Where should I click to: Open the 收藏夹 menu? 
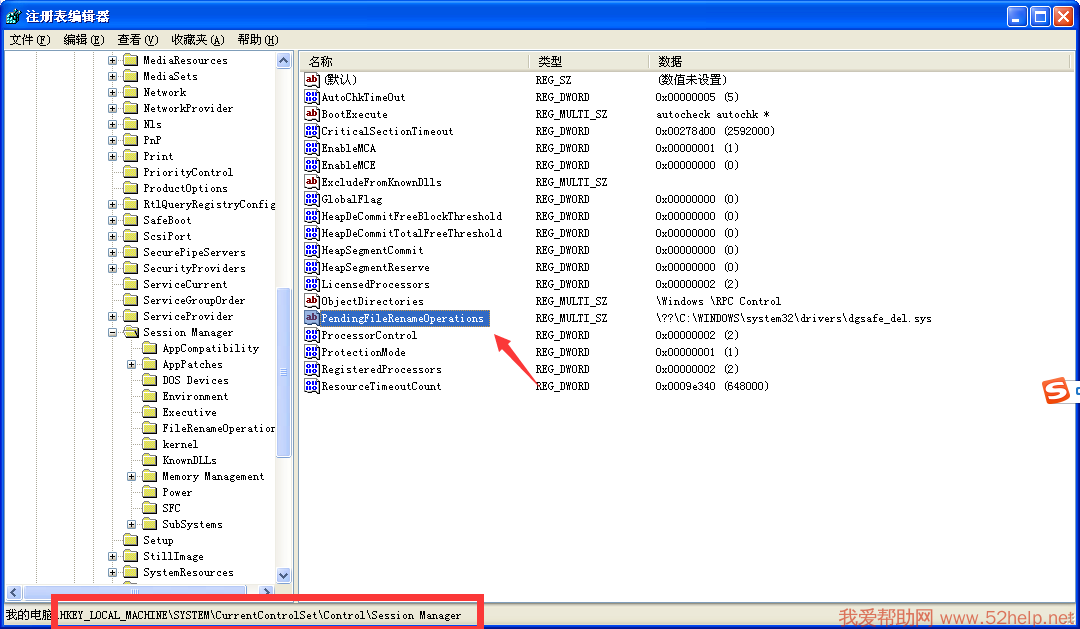(x=197, y=39)
